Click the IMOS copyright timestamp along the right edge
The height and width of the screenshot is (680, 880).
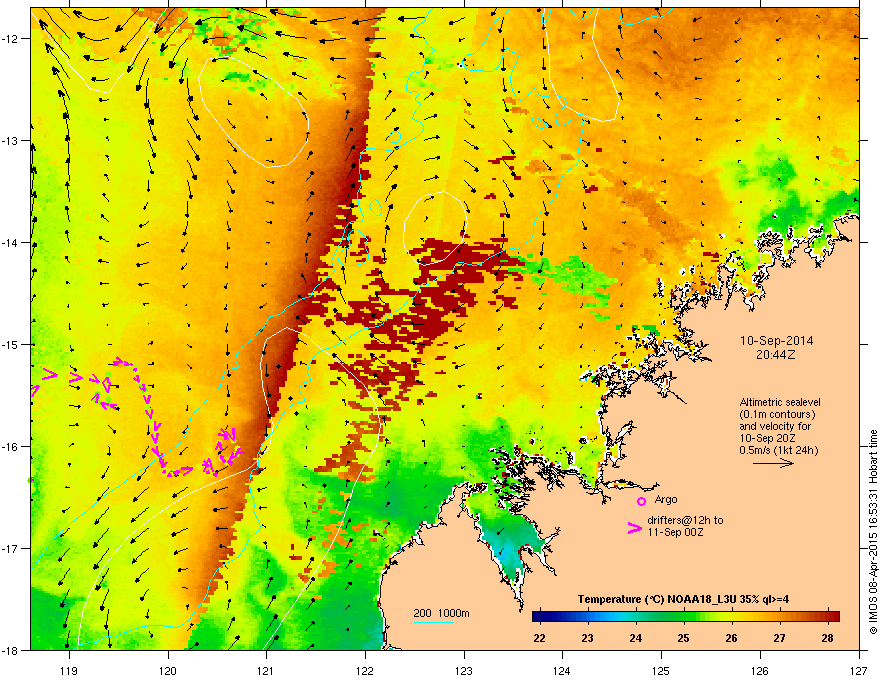(x=873, y=532)
